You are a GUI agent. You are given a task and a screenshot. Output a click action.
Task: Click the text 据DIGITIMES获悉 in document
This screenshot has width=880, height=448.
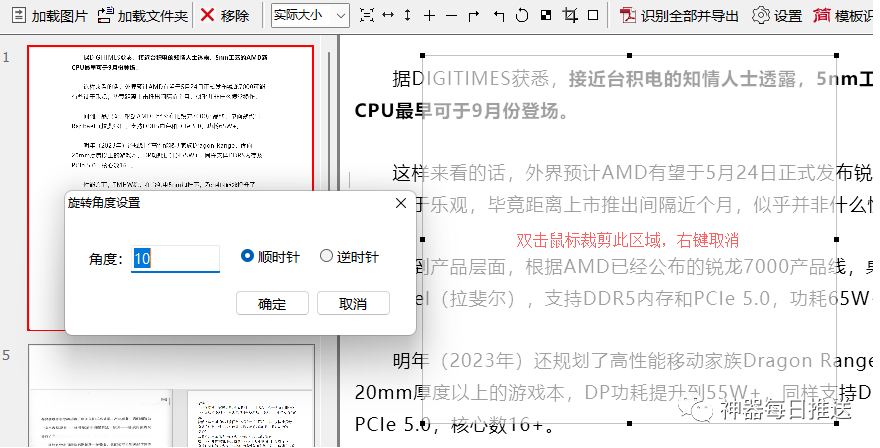[470, 79]
